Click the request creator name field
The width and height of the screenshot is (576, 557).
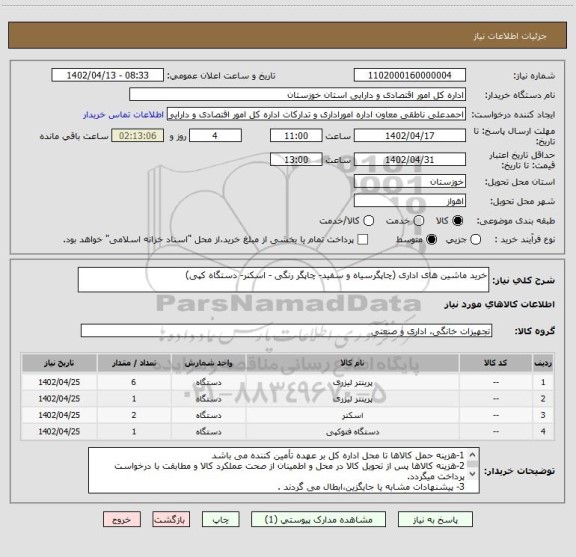click(x=316, y=115)
